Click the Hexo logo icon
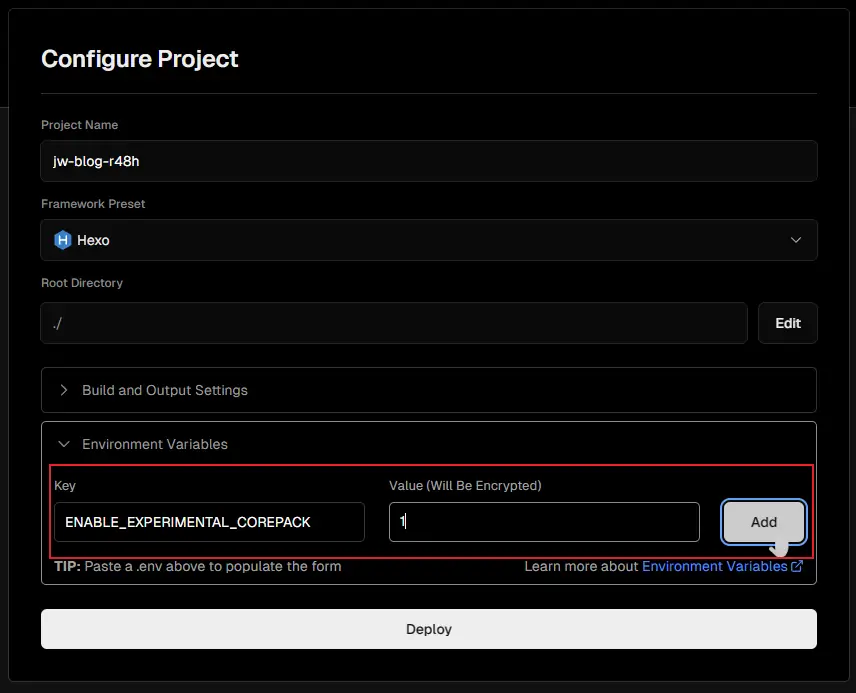856x693 pixels. coord(63,240)
